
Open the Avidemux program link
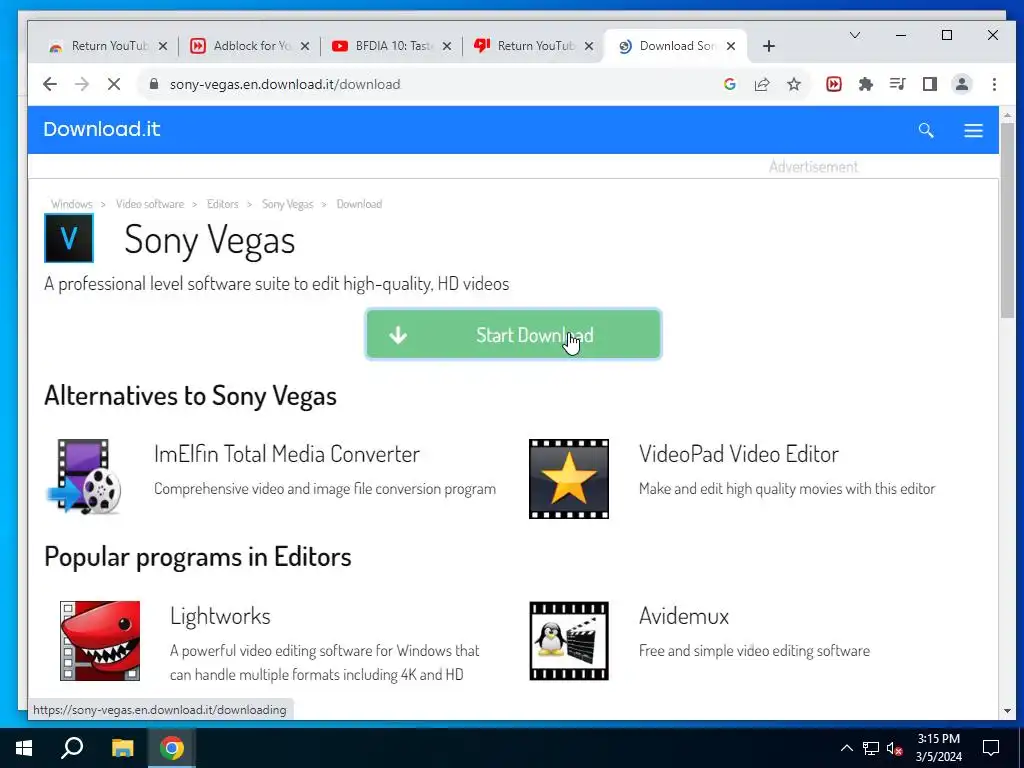pyautogui.click(x=684, y=616)
